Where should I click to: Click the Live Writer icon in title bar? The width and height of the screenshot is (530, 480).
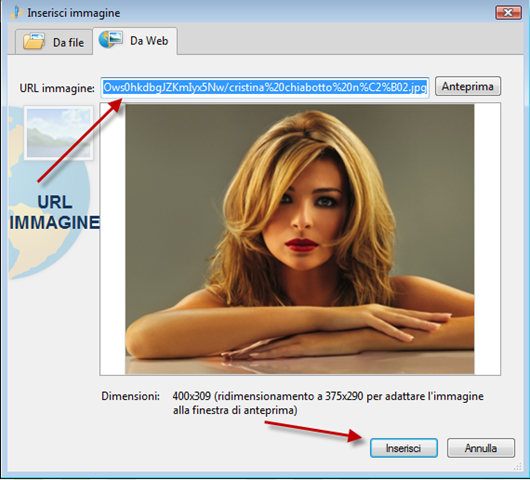(17, 13)
